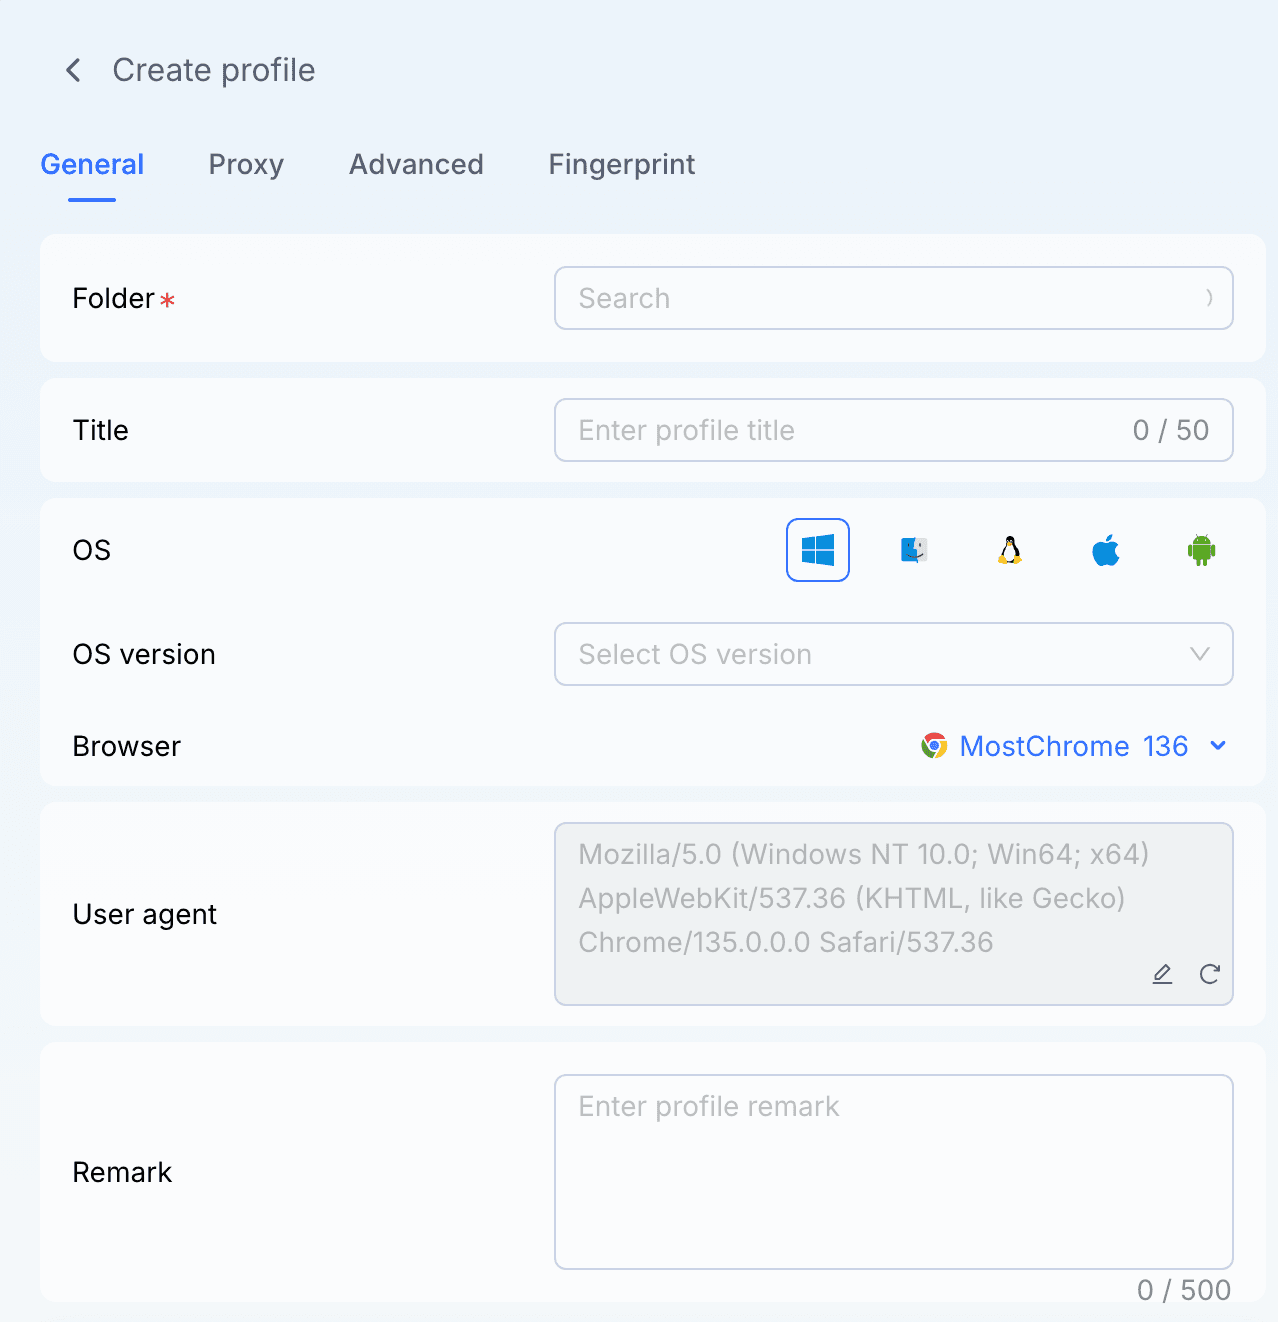
Task: Select Windows as the operating system
Action: tap(817, 549)
